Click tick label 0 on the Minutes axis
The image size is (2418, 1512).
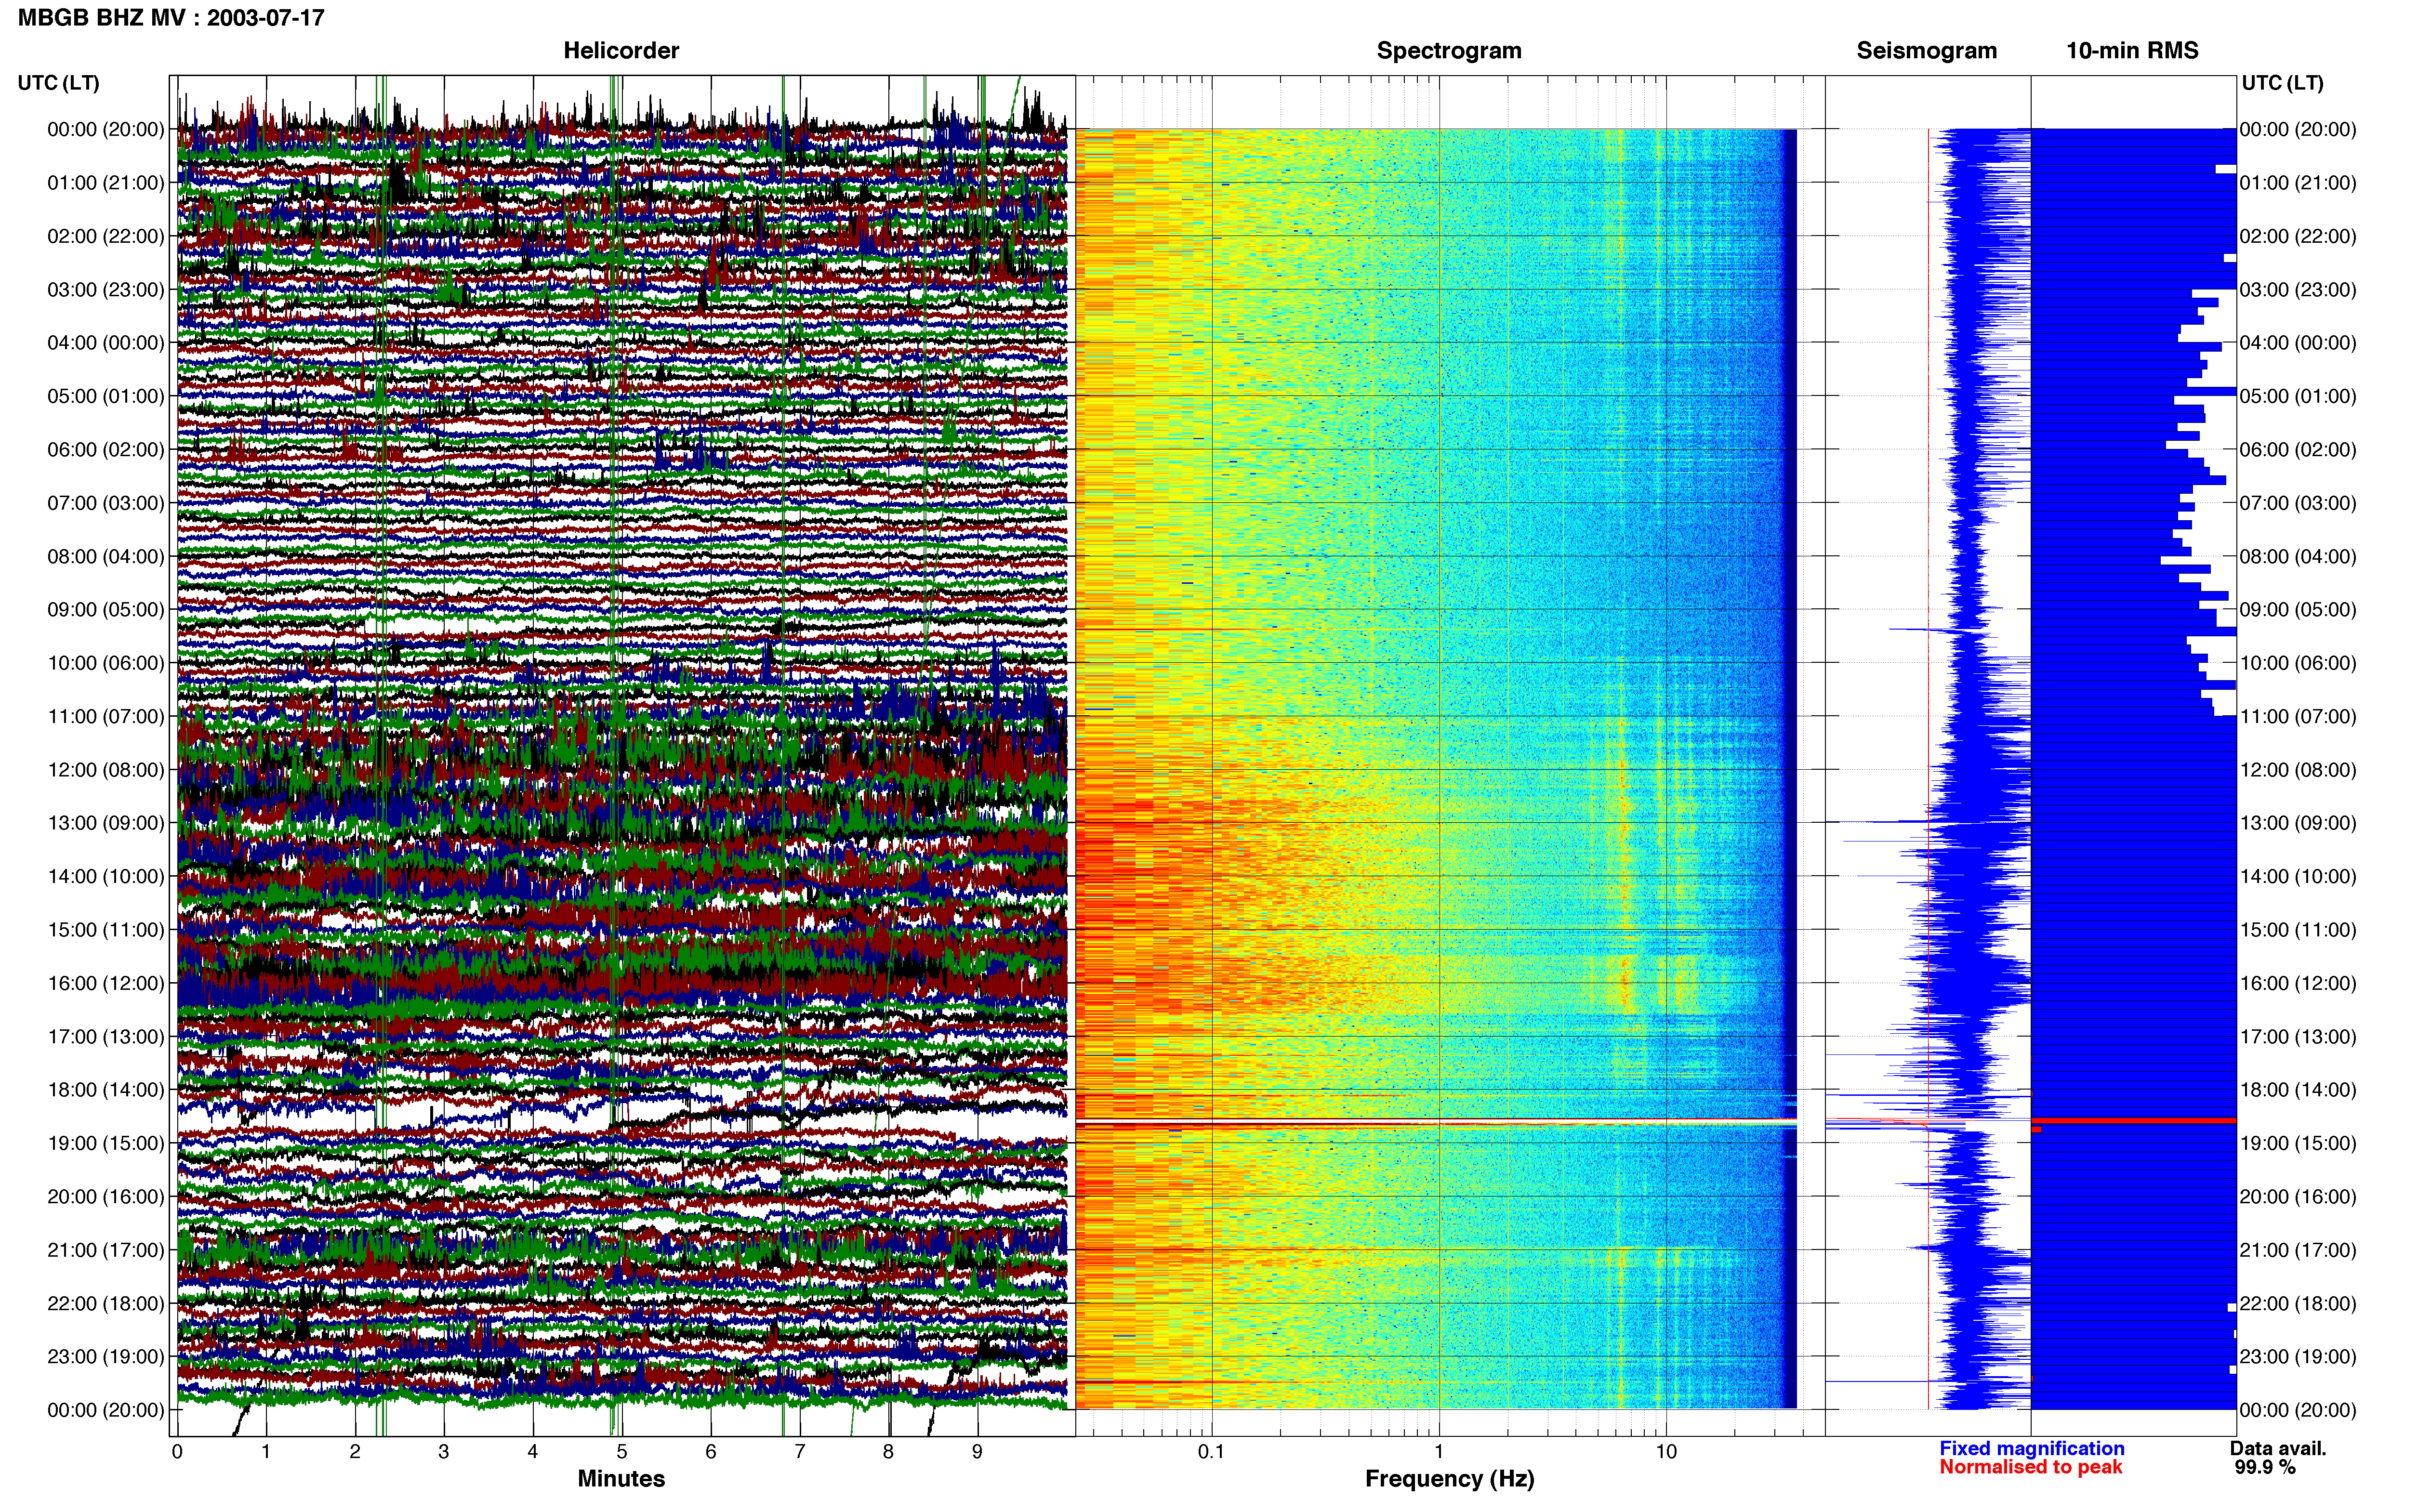pos(177,1451)
